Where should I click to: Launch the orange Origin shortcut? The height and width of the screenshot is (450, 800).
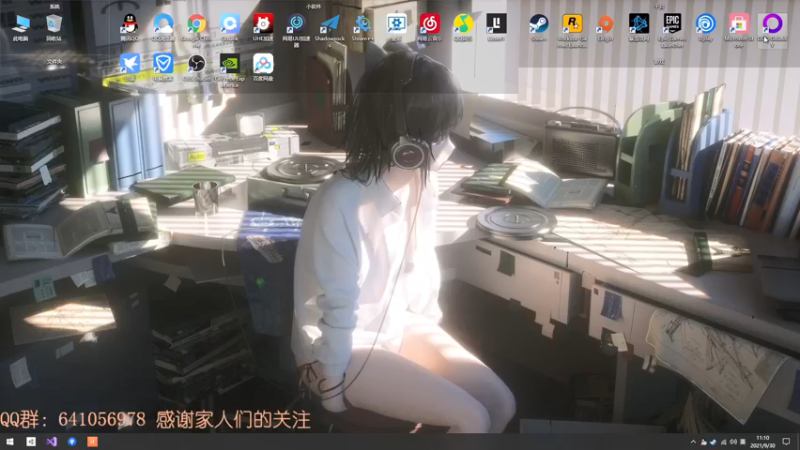pyautogui.click(x=605, y=27)
